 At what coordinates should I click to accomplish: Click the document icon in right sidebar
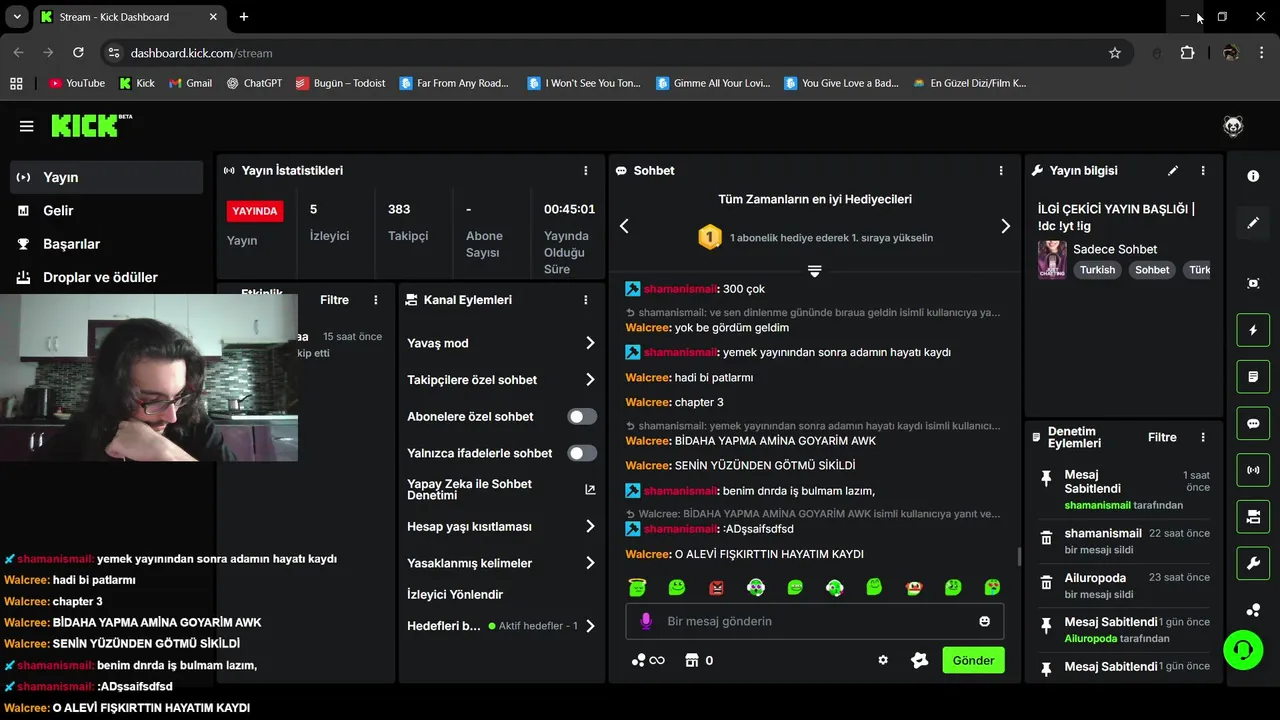[1253, 377]
